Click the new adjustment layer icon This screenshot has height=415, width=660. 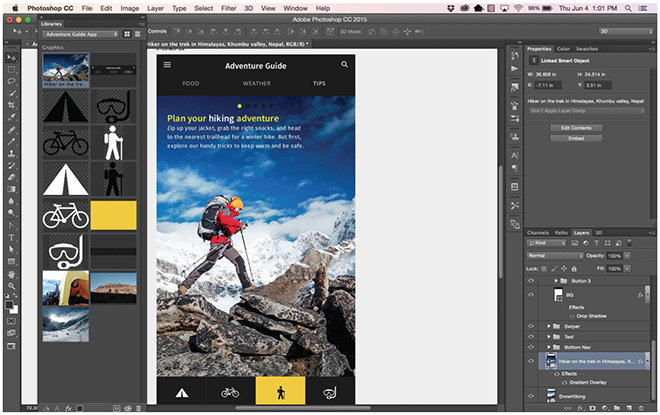pos(605,408)
